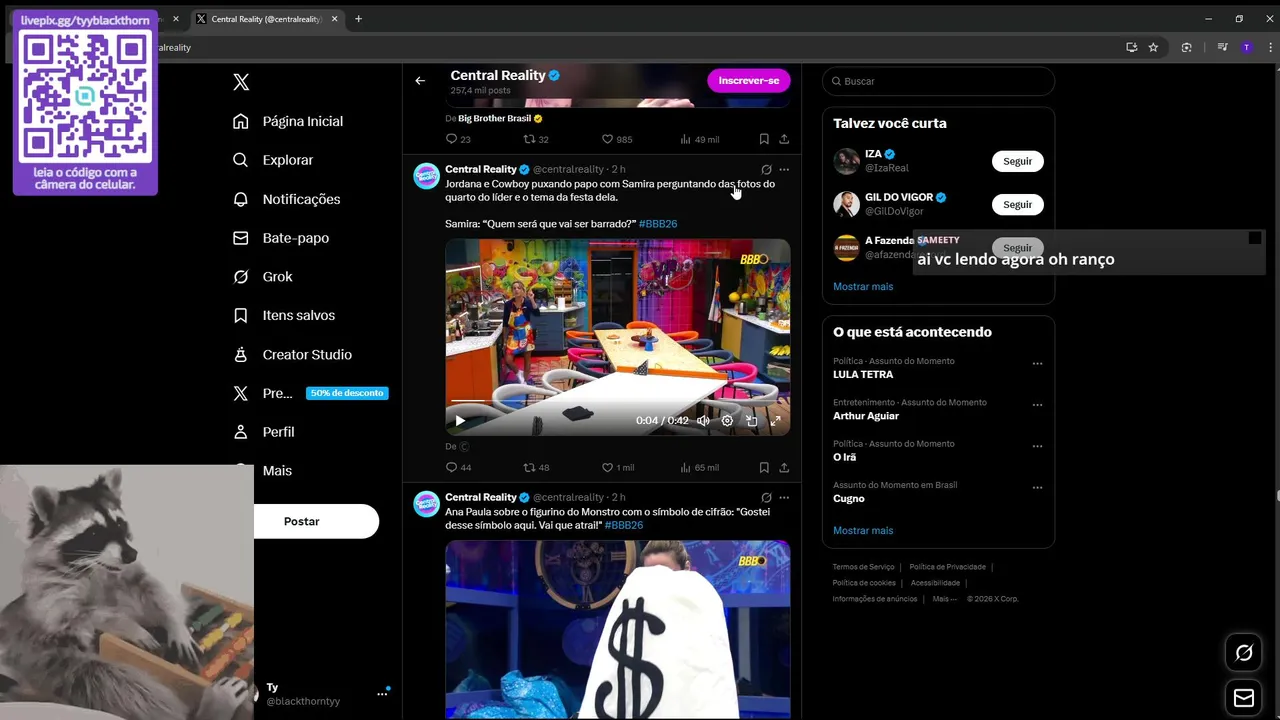
Task: Open video settings gear
Action: (x=727, y=421)
